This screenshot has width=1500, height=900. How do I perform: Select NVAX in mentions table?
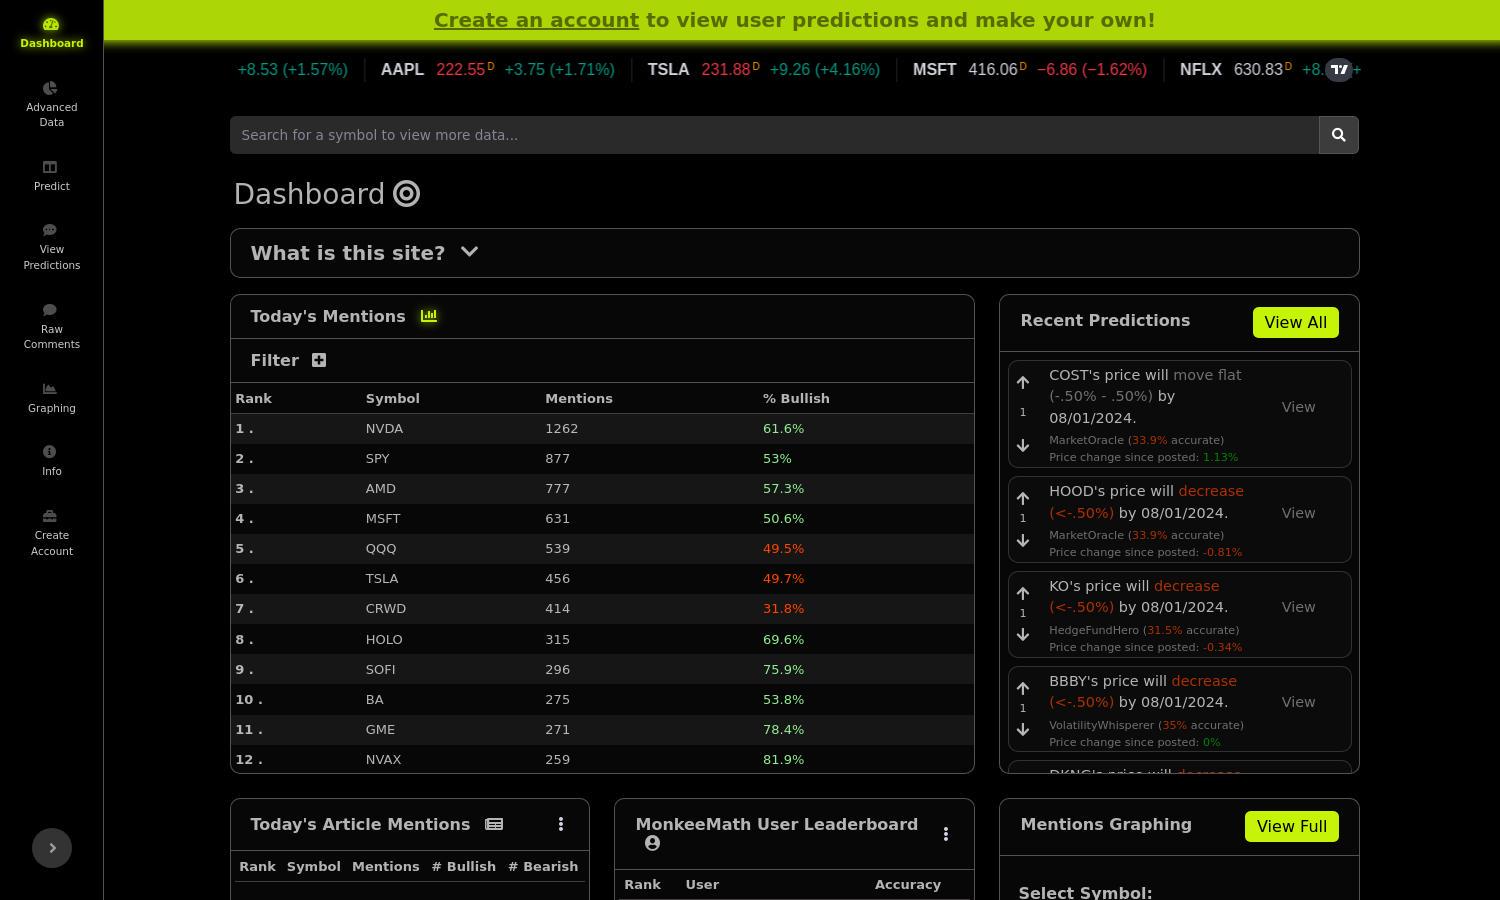pyautogui.click(x=383, y=759)
